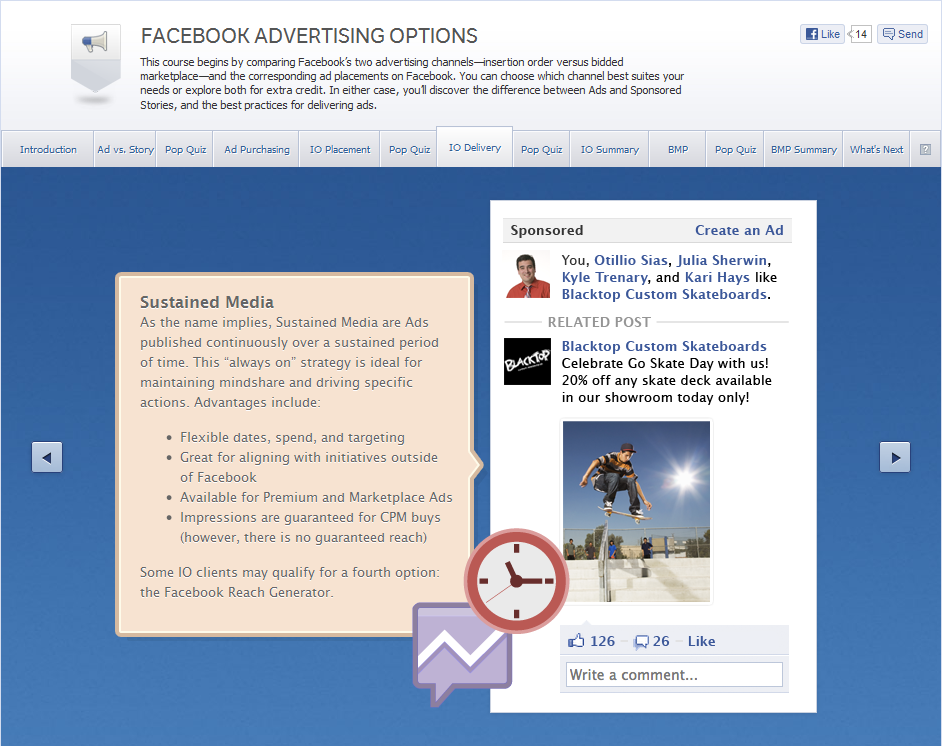
Task: Click the Create an Ad link
Action: pos(739,230)
